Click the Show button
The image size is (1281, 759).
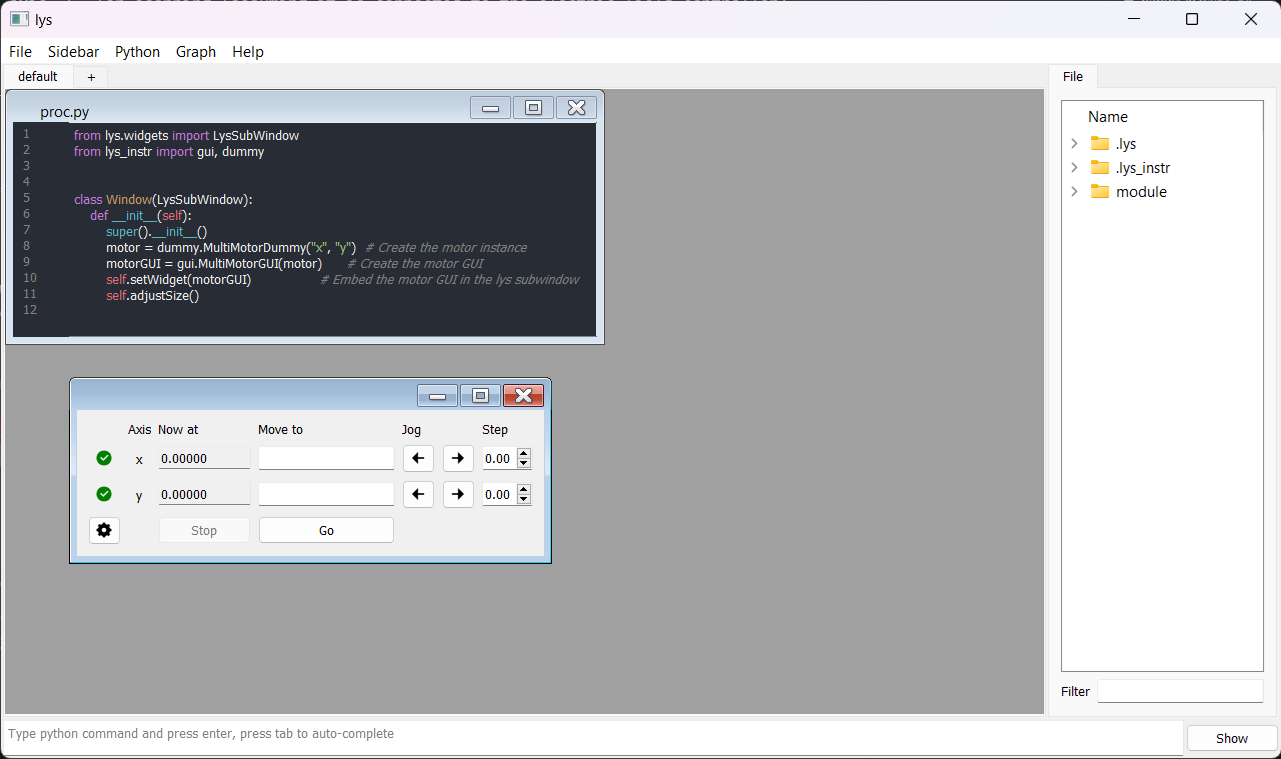(1231, 738)
